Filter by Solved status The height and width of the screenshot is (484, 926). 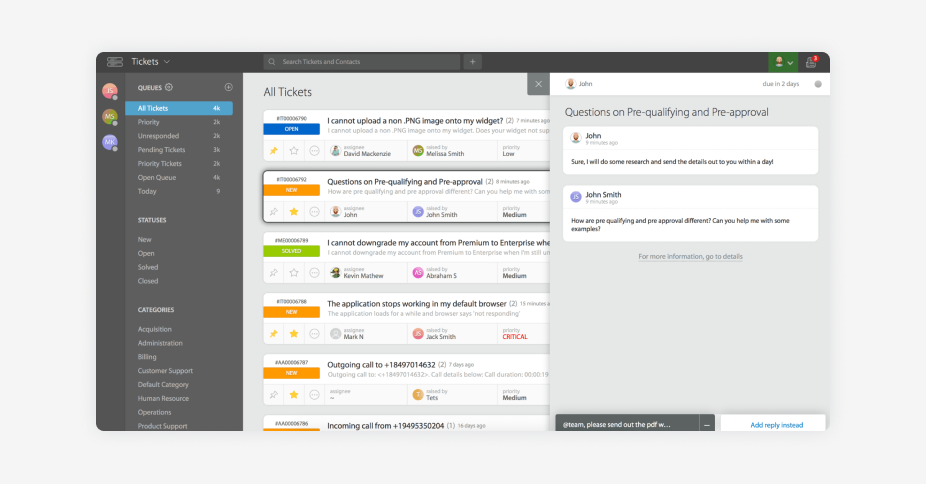[x=147, y=267]
